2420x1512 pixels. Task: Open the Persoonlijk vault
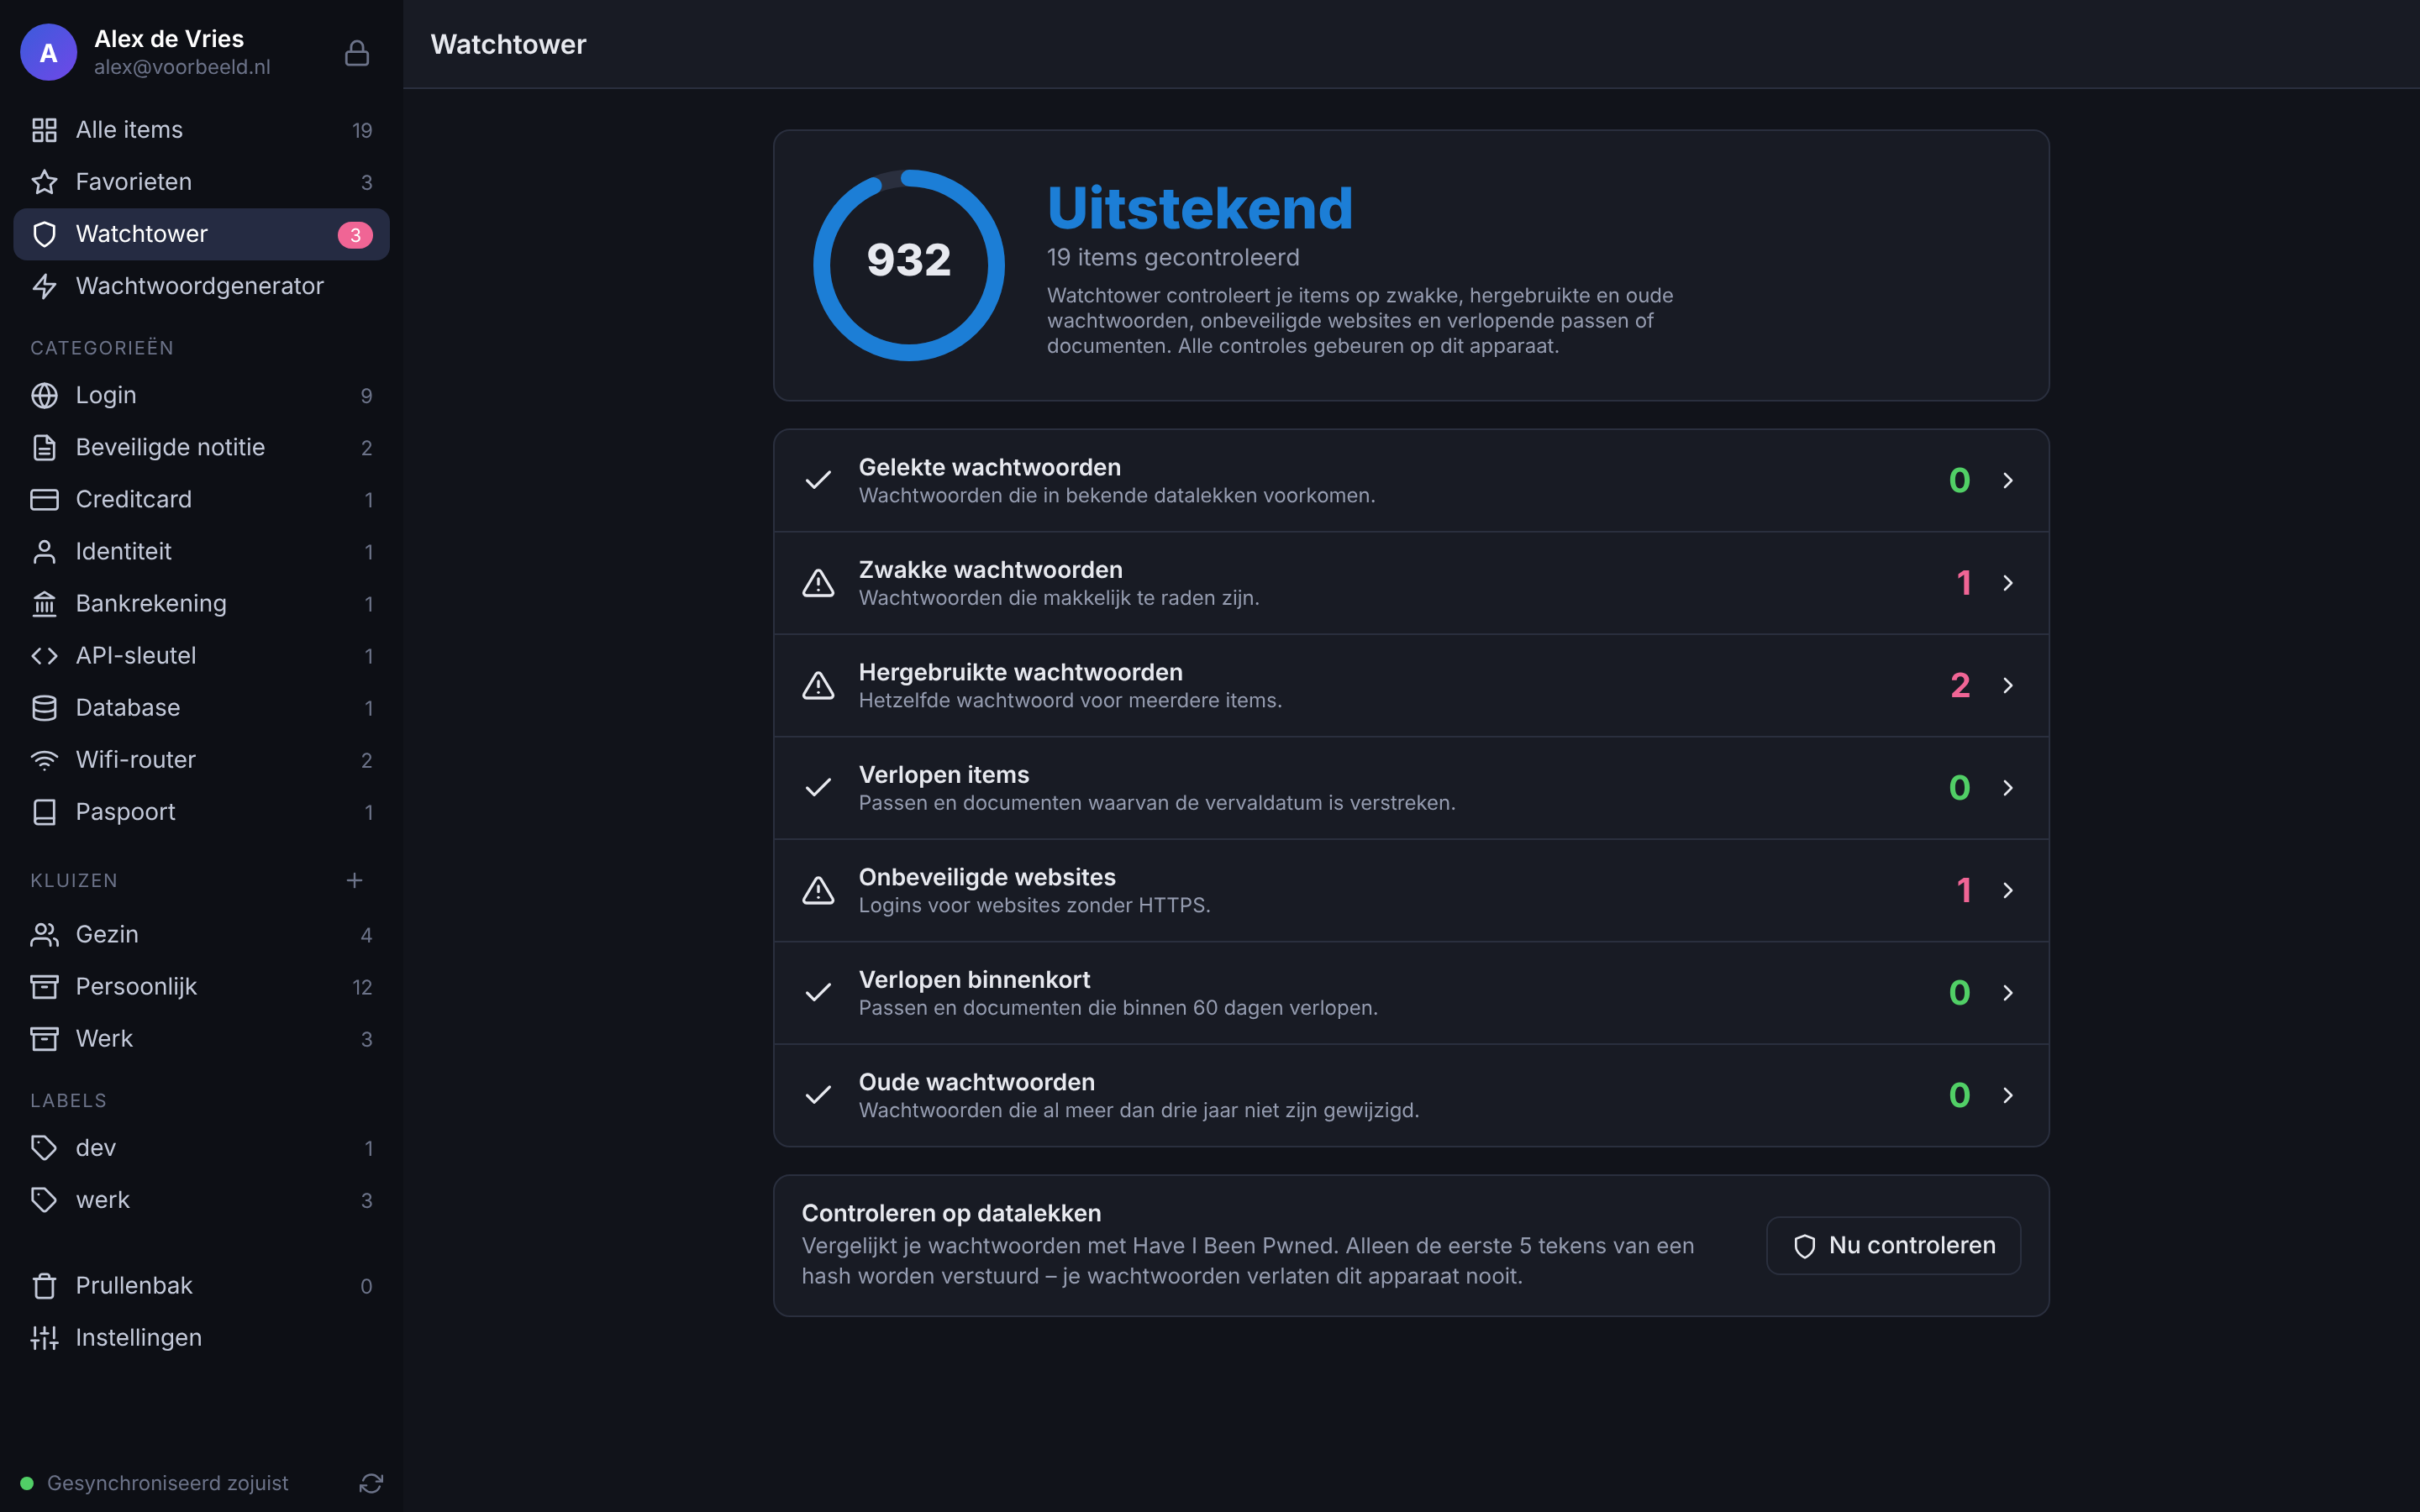[201, 986]
